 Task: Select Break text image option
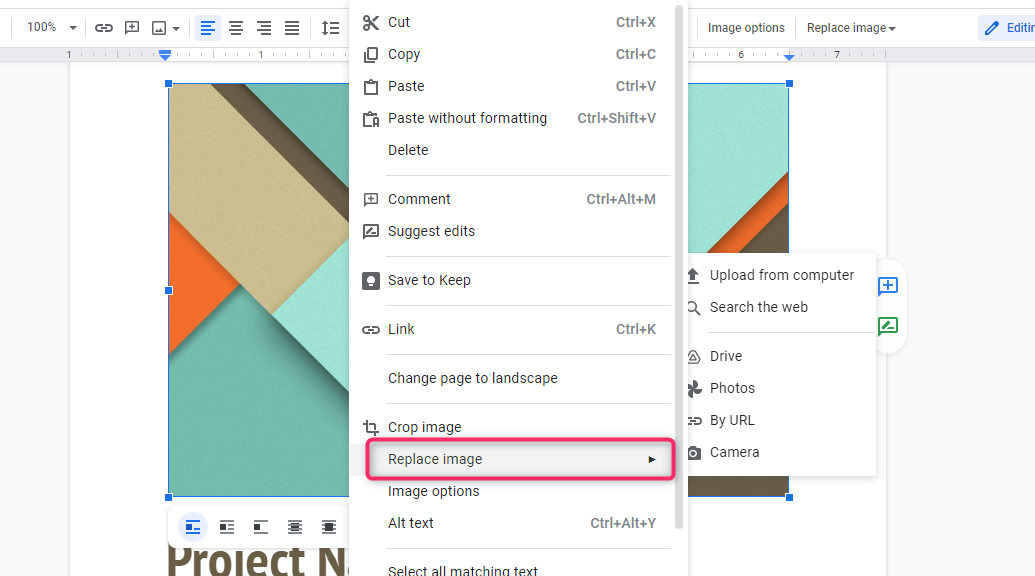click(261, 527)
